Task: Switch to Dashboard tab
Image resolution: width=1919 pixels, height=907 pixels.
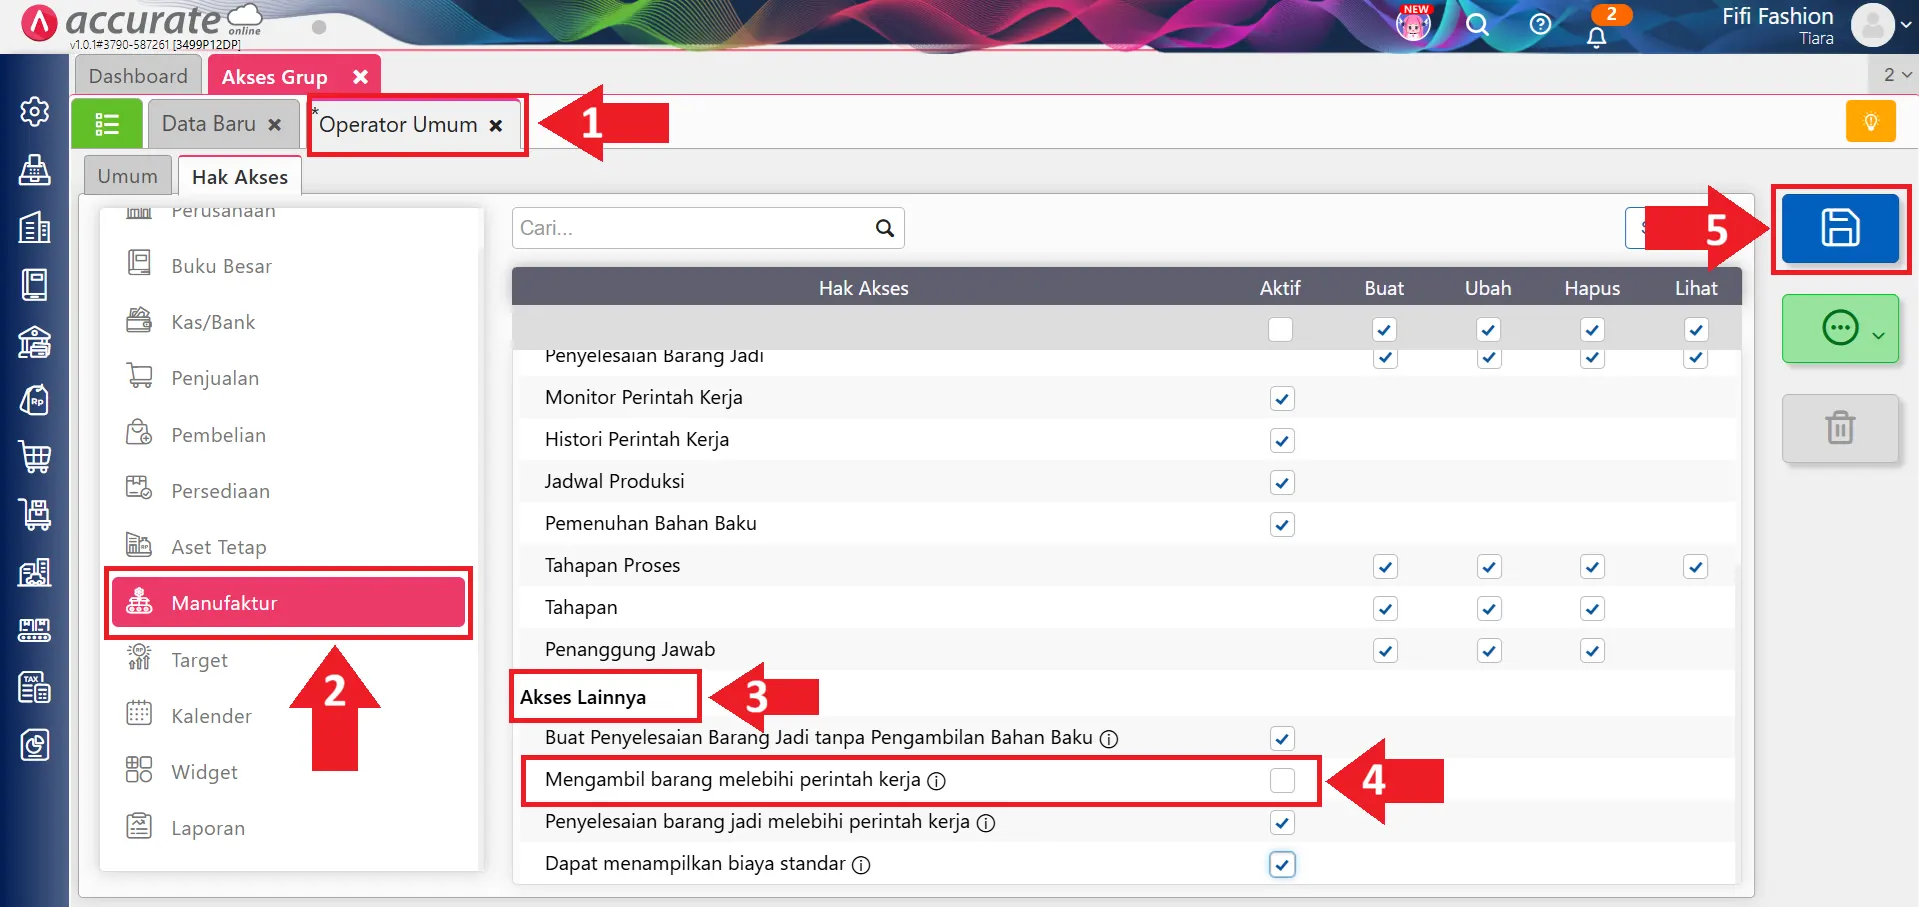Action: tap(138, 76)
